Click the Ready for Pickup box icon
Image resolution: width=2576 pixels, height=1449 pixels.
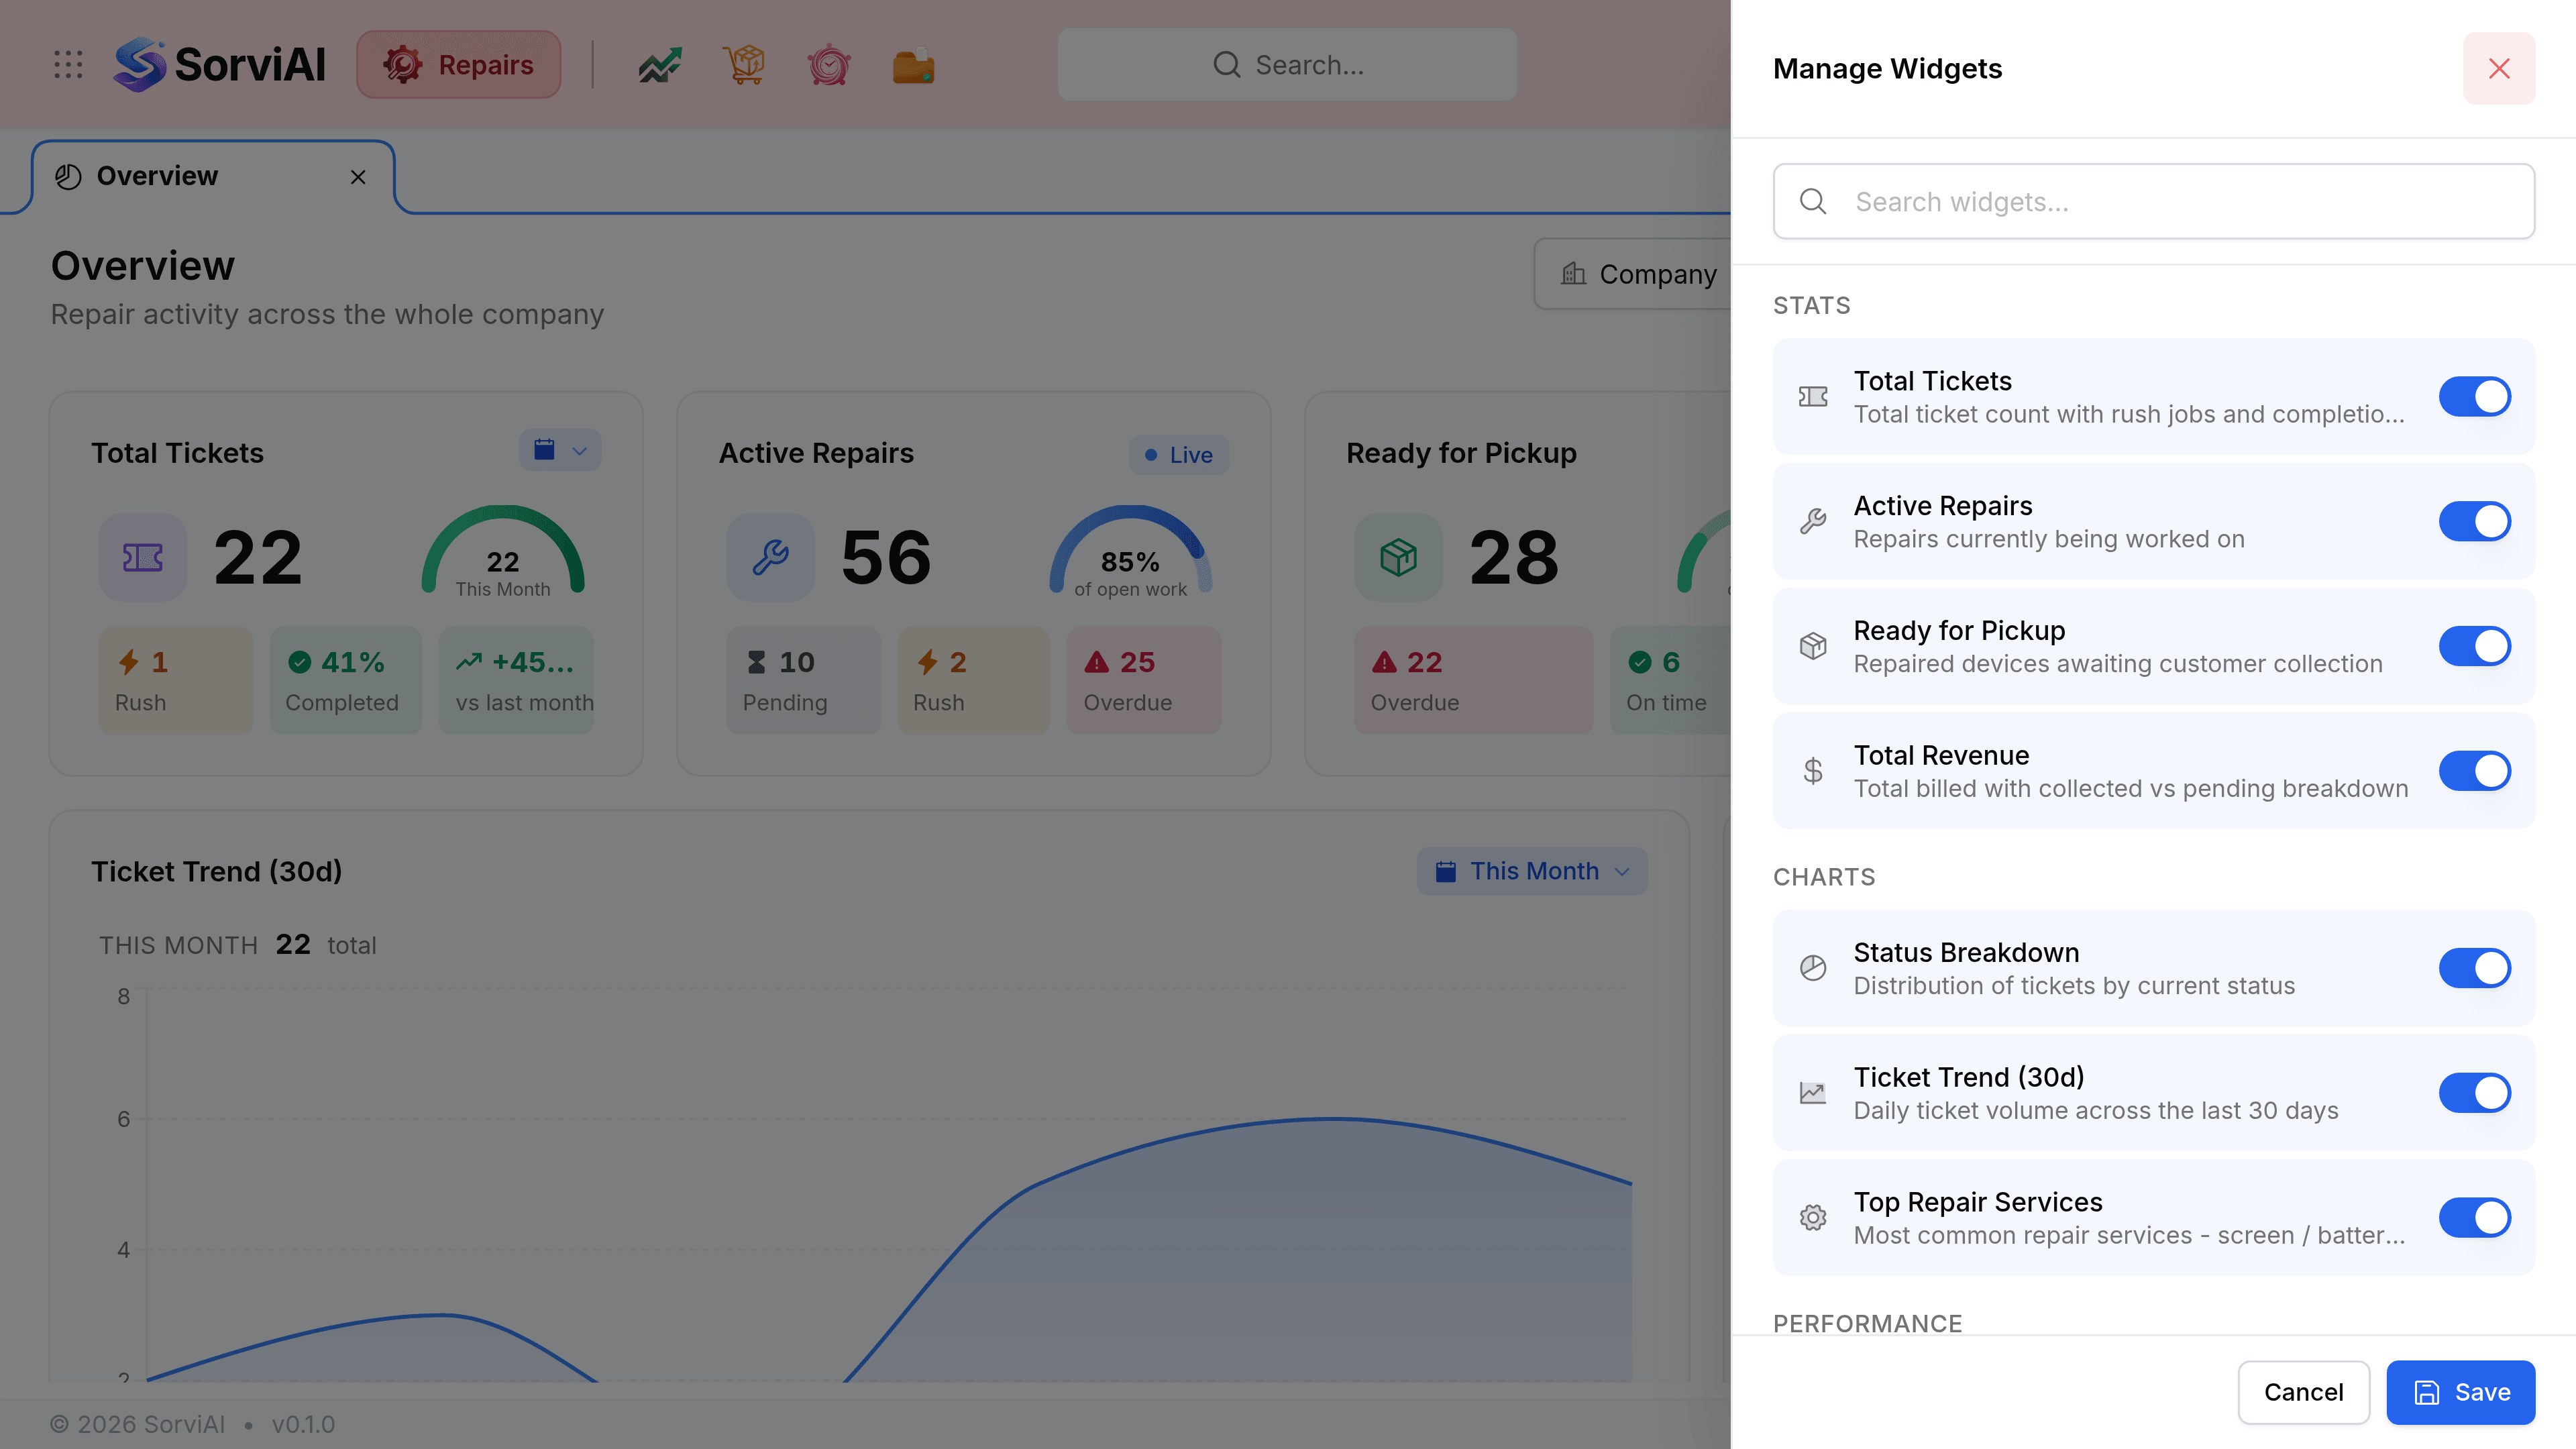pyautogui.click(x=1398, y=557)
